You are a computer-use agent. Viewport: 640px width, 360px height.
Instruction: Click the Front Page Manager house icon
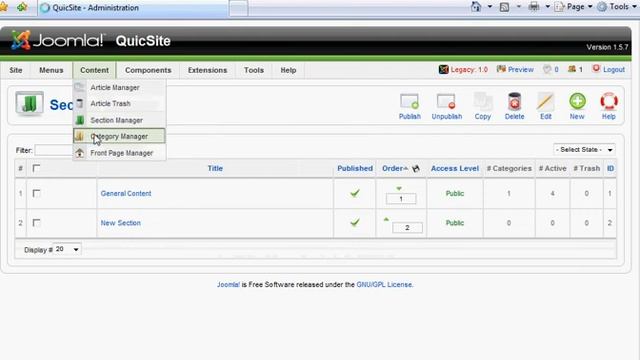pos(80,153)
